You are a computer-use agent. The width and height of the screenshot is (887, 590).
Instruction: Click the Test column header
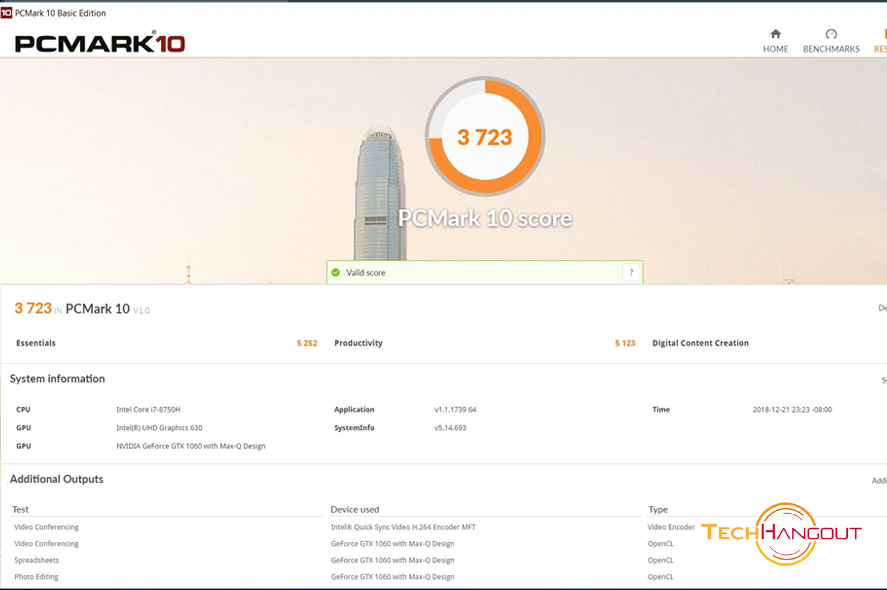coord(20,509)
